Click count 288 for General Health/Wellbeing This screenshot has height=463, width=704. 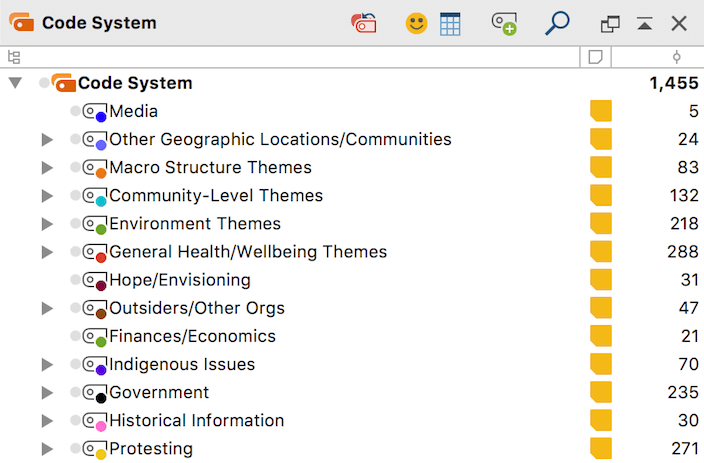682,252
